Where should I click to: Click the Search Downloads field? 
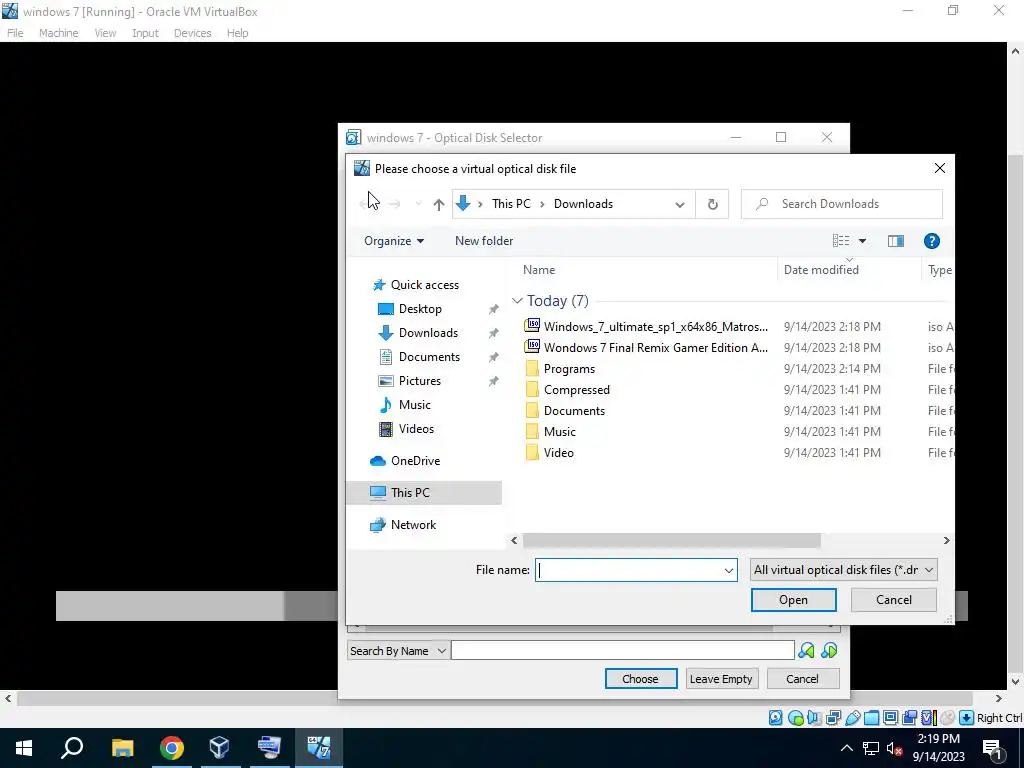[842, 204]
